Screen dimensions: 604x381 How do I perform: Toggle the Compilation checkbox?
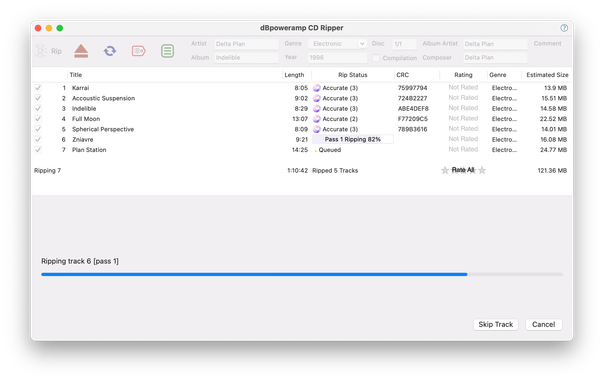pyautogui.click(x=376, y=58)
